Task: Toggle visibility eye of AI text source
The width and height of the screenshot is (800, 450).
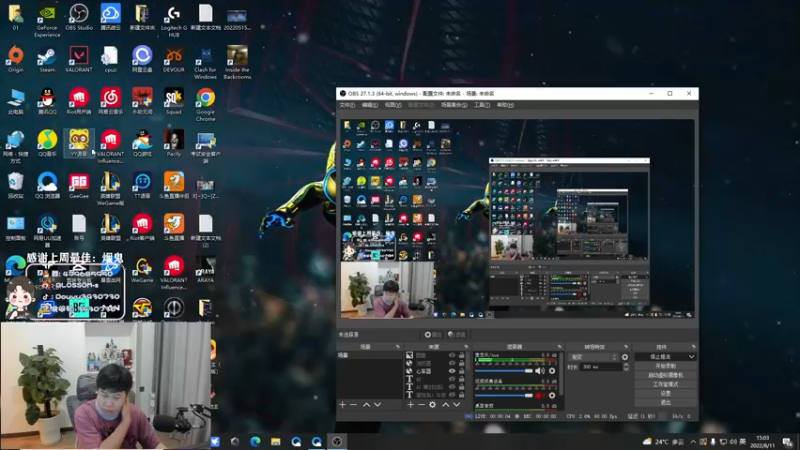Action: pyautogui.click(x=452, y=379)
